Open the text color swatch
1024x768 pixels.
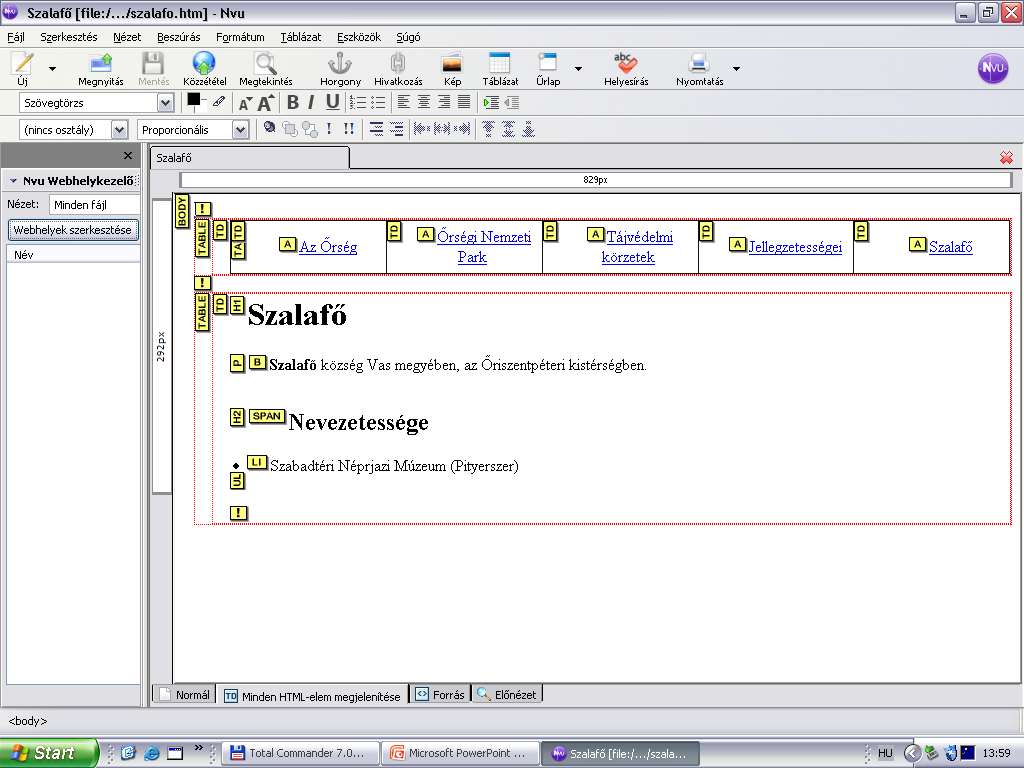[195, 101]
